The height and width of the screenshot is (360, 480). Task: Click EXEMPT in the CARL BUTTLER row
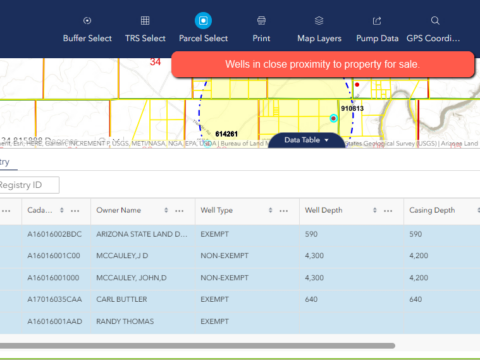click(x=215, y=299)
